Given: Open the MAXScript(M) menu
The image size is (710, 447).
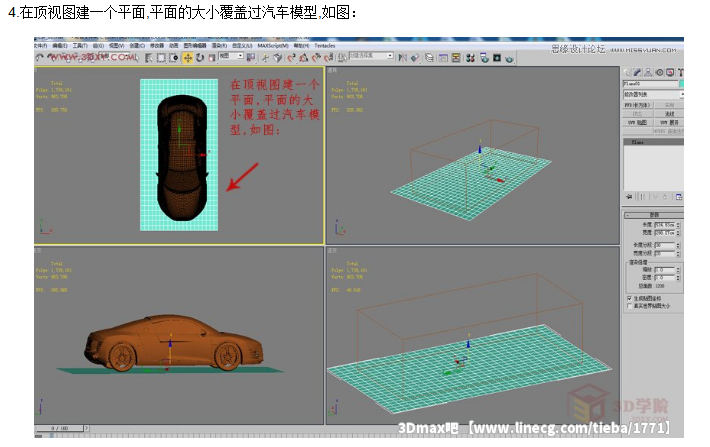Looking at the screenshot, I should (273, 46).
